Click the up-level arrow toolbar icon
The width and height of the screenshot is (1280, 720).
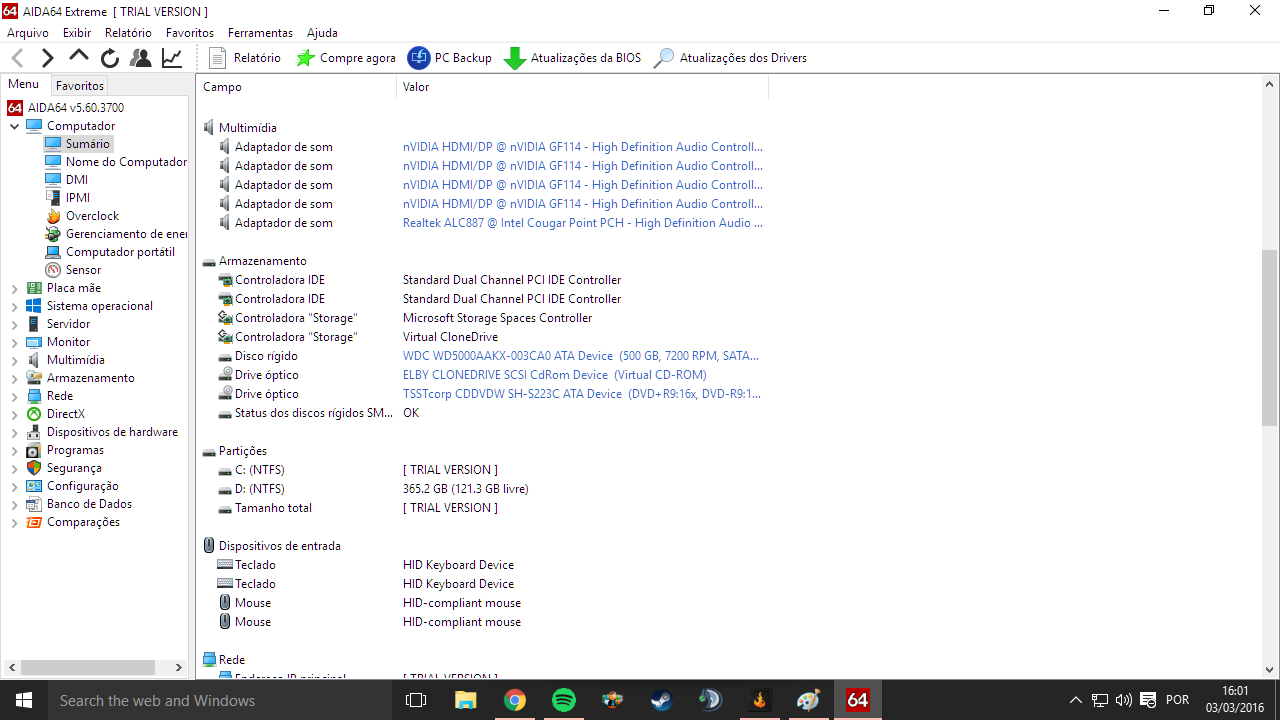point(79,57)
